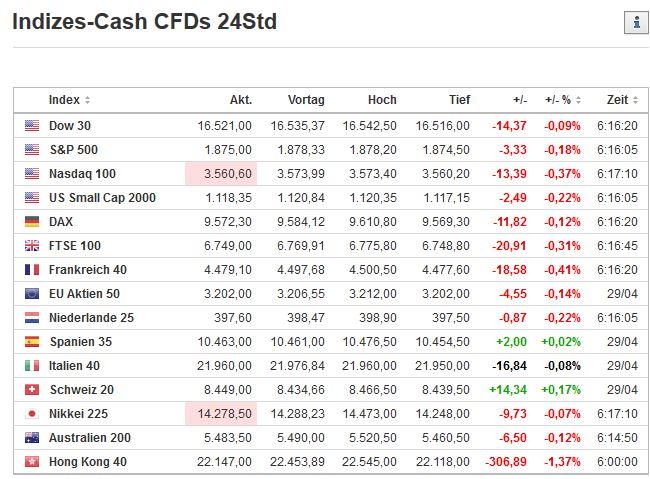Open the S&P 500 index link
The width and height of the screenshot is (650, 479).
(73, 150)
